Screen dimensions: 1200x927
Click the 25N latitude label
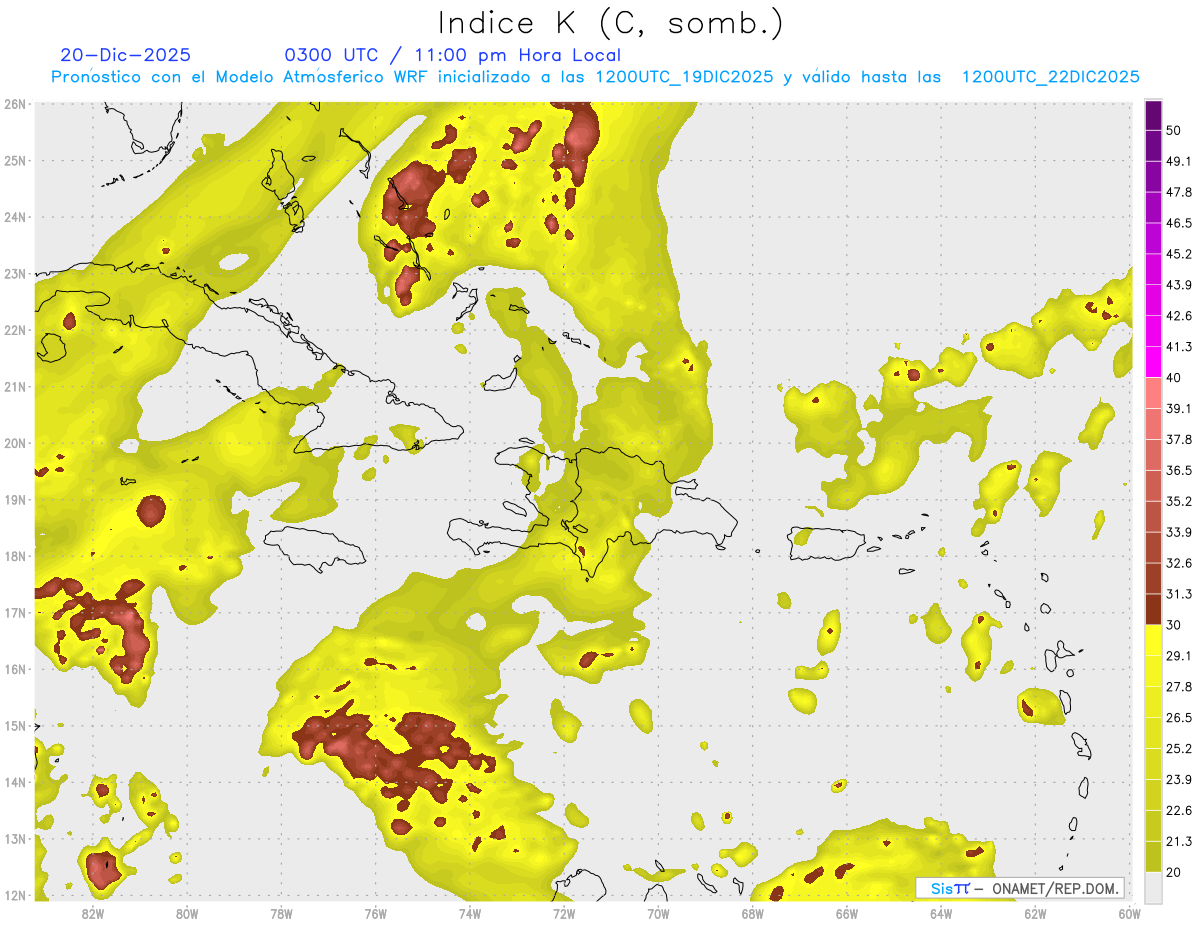[x=15, y=160]
